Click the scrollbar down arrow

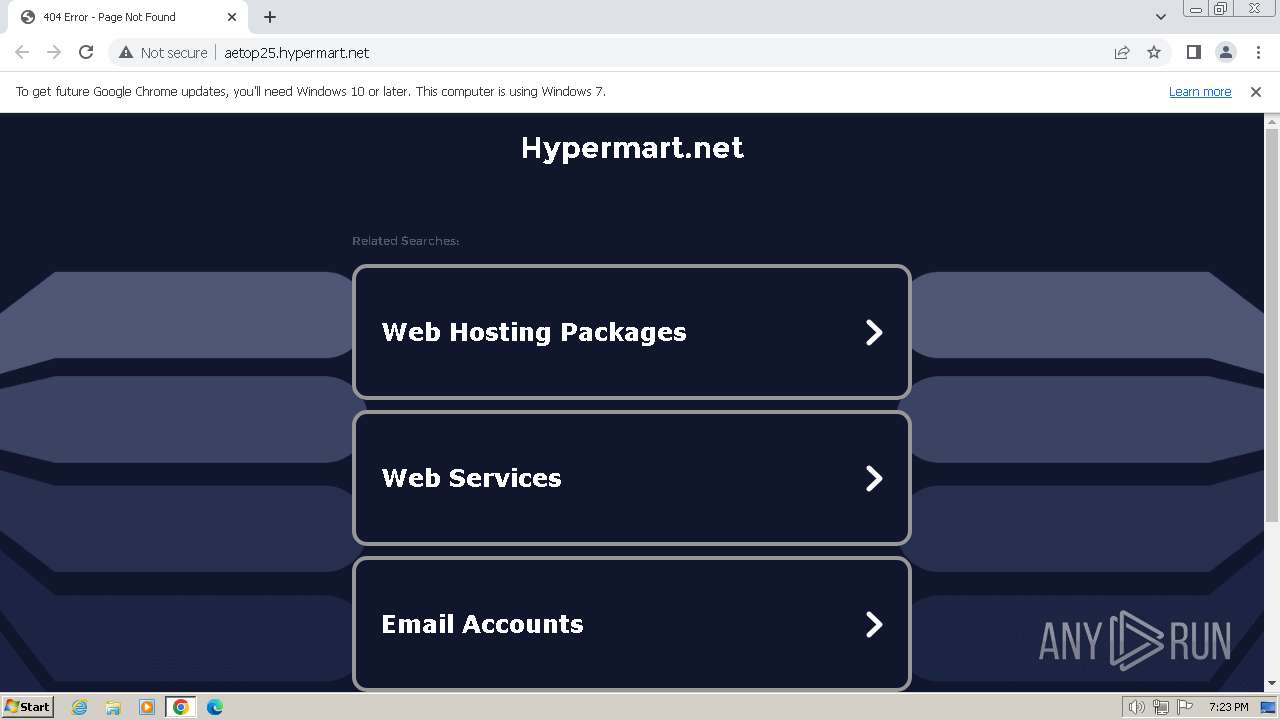[1272, 684]
